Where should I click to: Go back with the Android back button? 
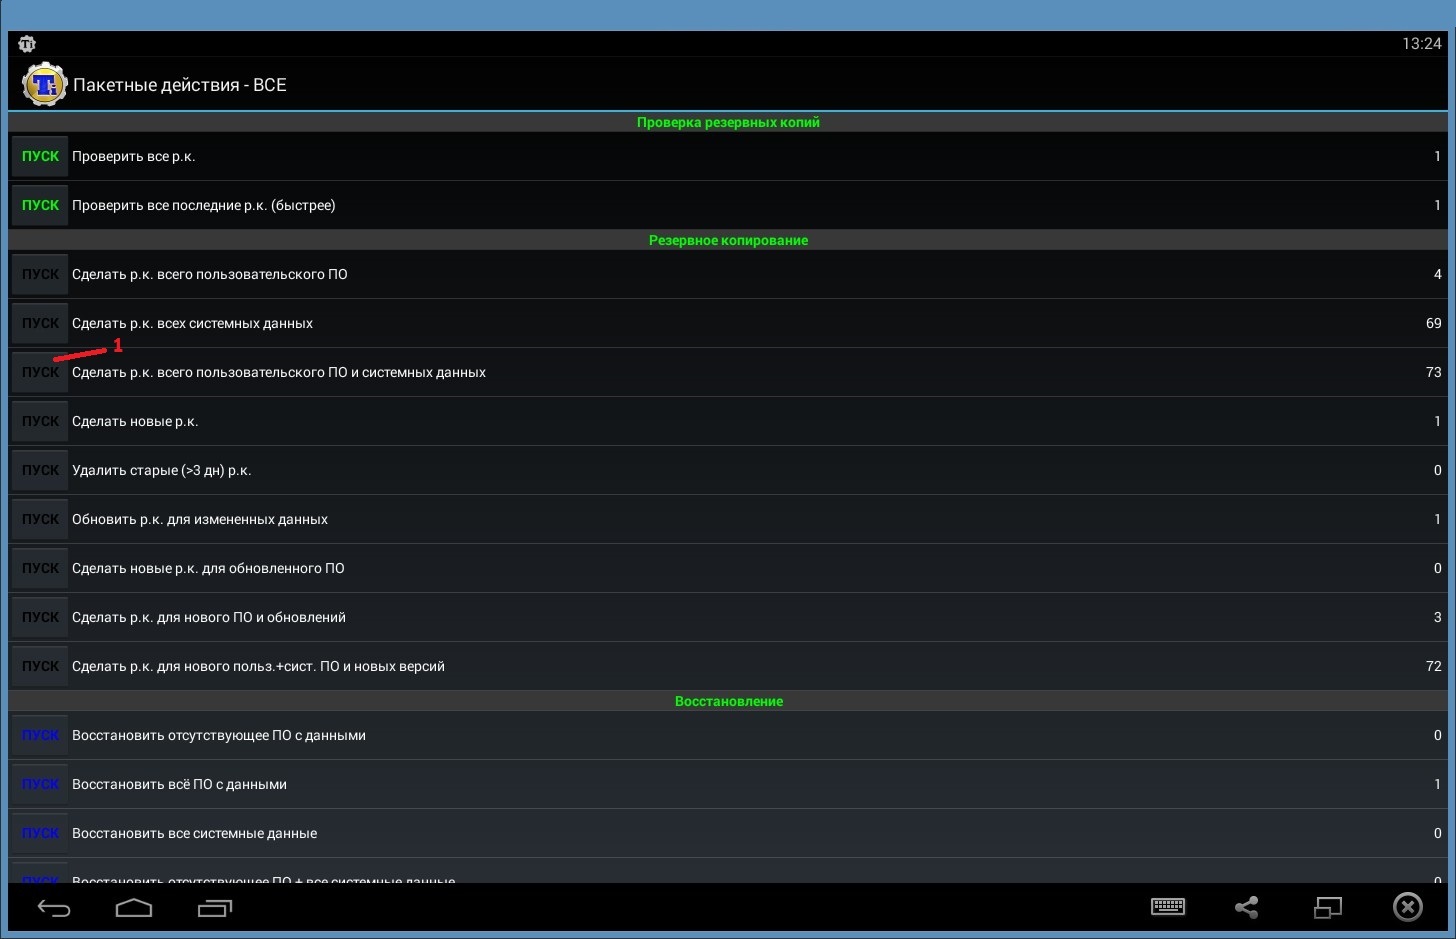(54, 908)
